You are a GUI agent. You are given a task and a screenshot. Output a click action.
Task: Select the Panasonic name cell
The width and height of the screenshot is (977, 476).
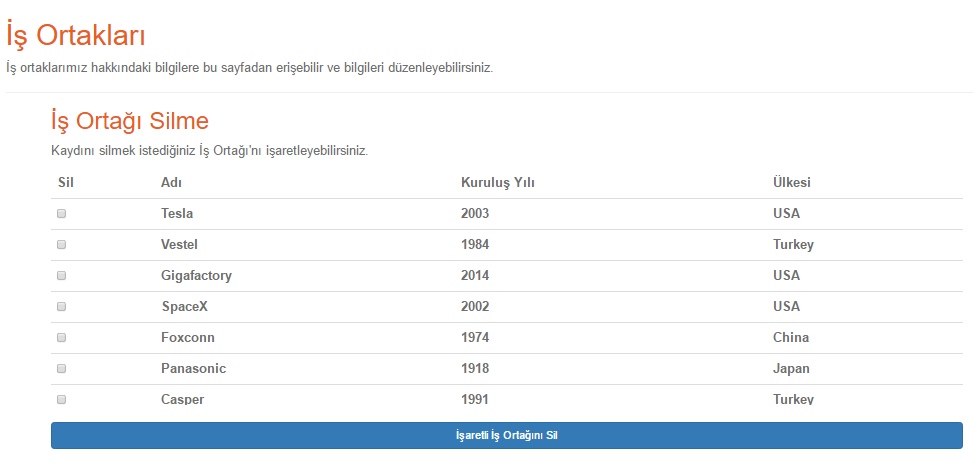coord(193,369)
